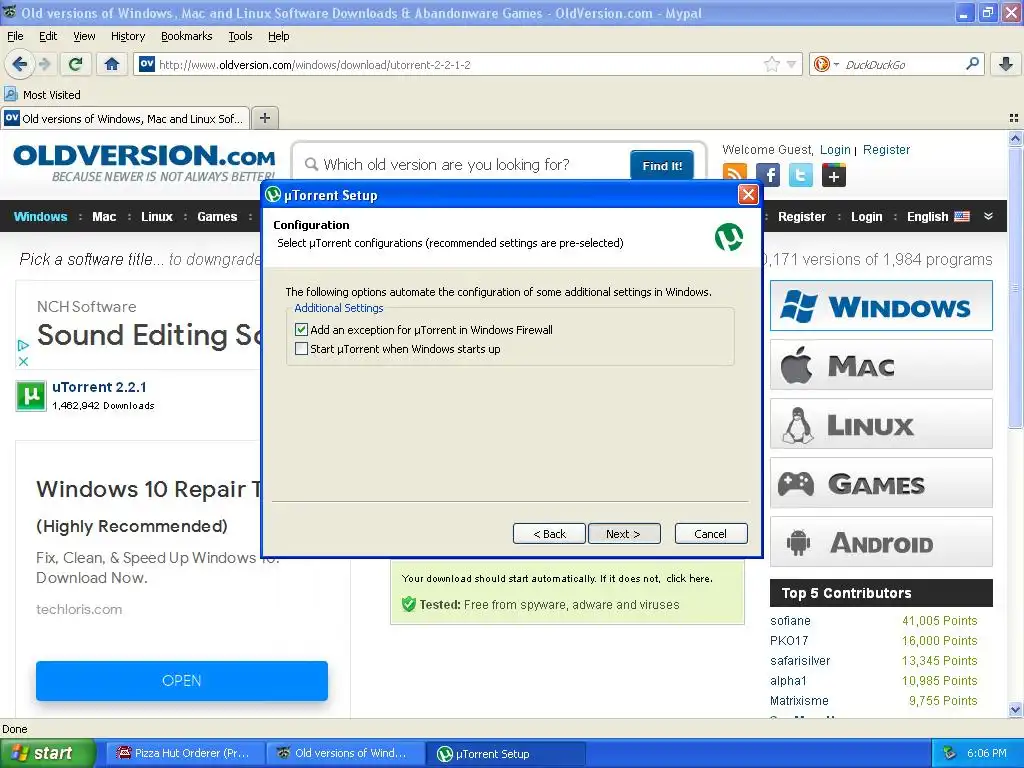Click the DuckDuckGo search input
The image size is (1024, 768).
pos(903,65)
